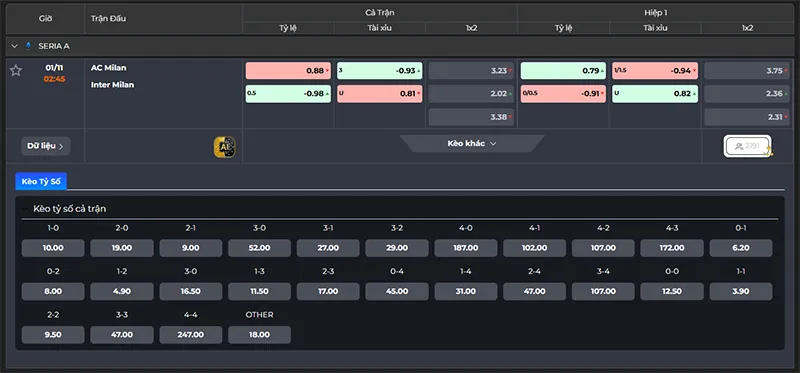The image size is (800, 373).
Task: Select full-match handicap 0.5 odds -0.98
Action: click(x=288, y=94)
